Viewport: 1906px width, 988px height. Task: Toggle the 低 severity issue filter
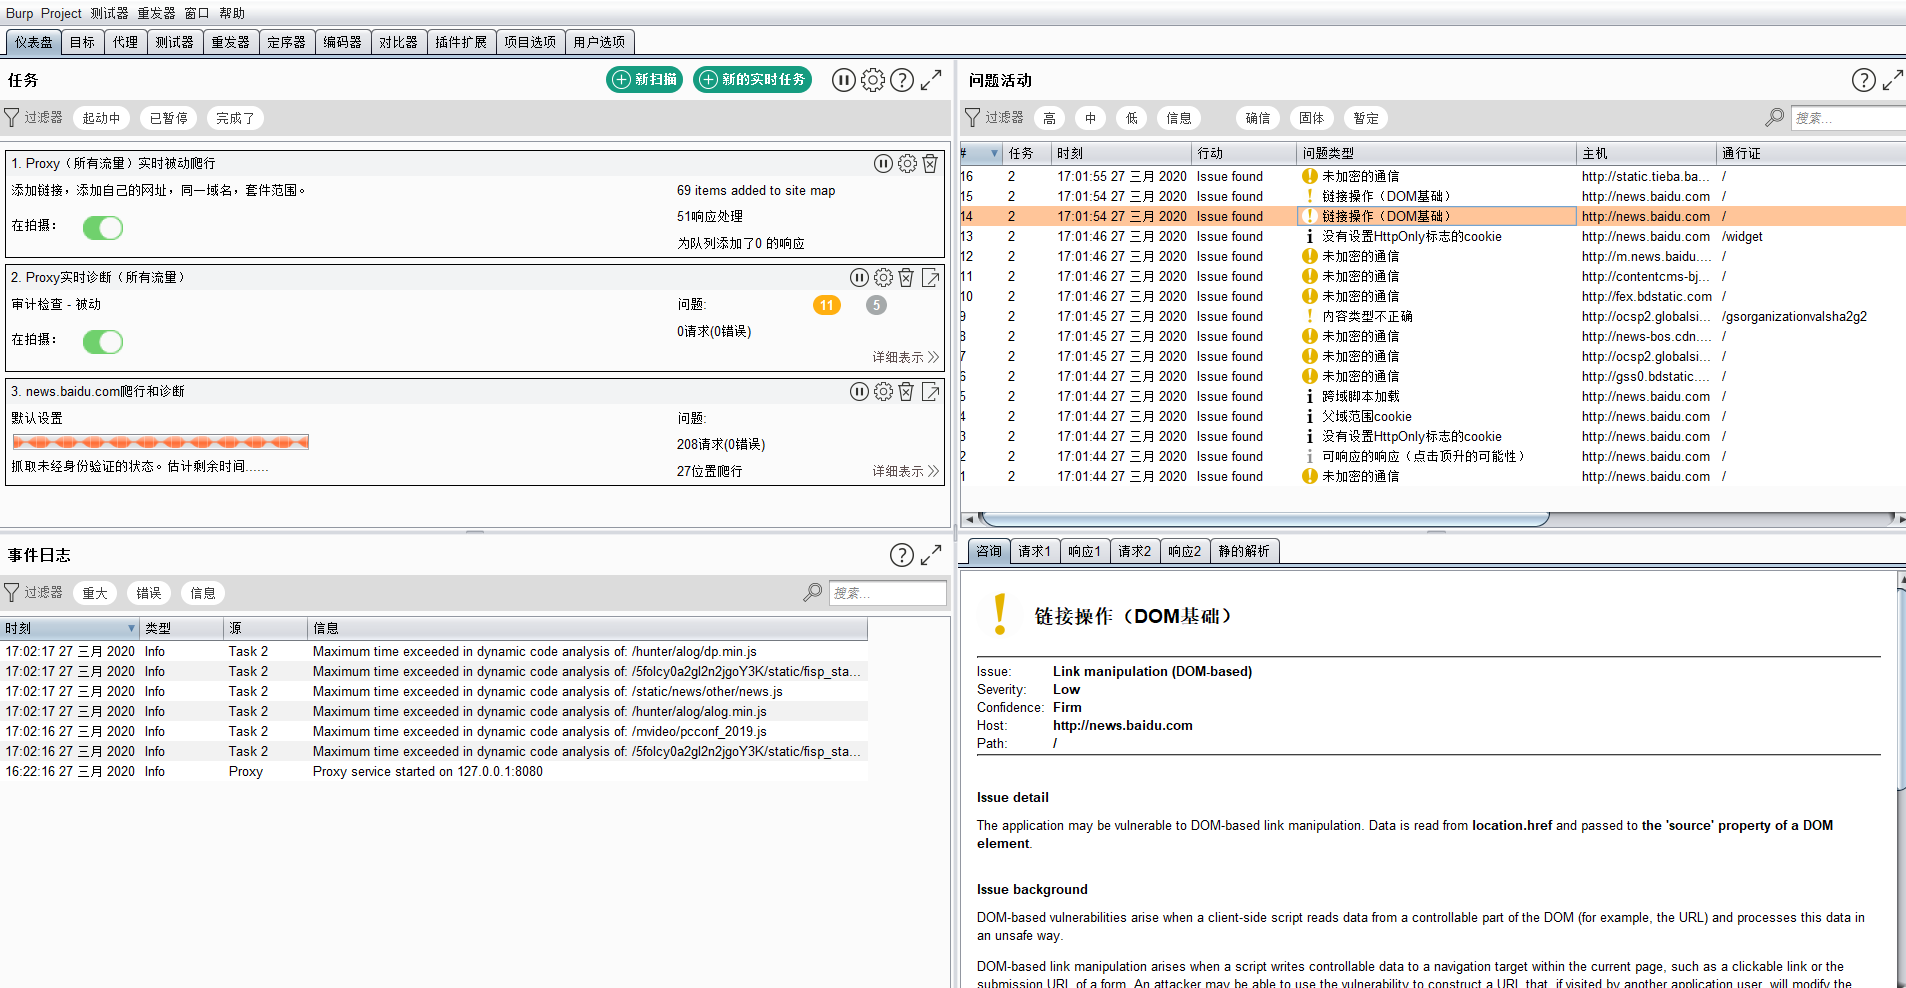point(1131,118)
